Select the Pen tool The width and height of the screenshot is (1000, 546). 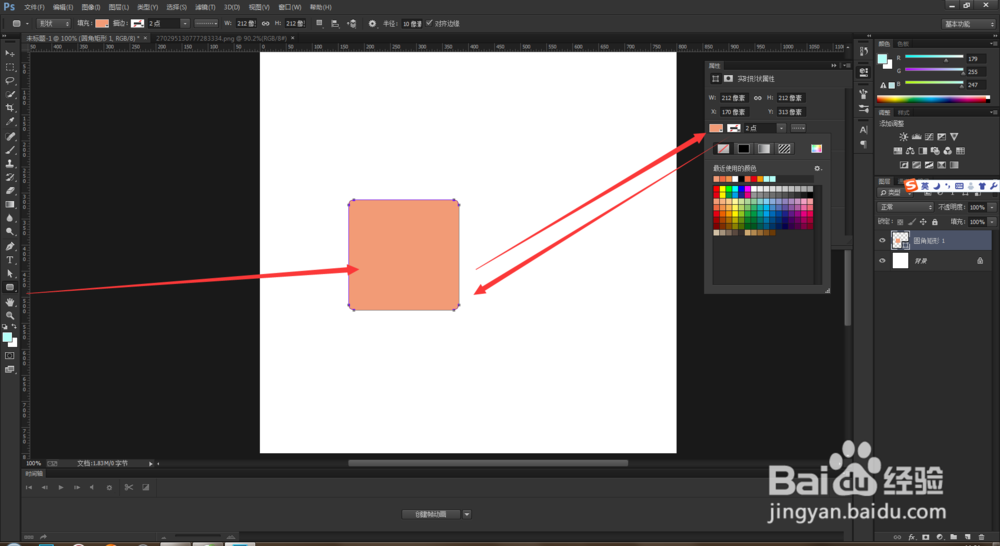[10, 246]
